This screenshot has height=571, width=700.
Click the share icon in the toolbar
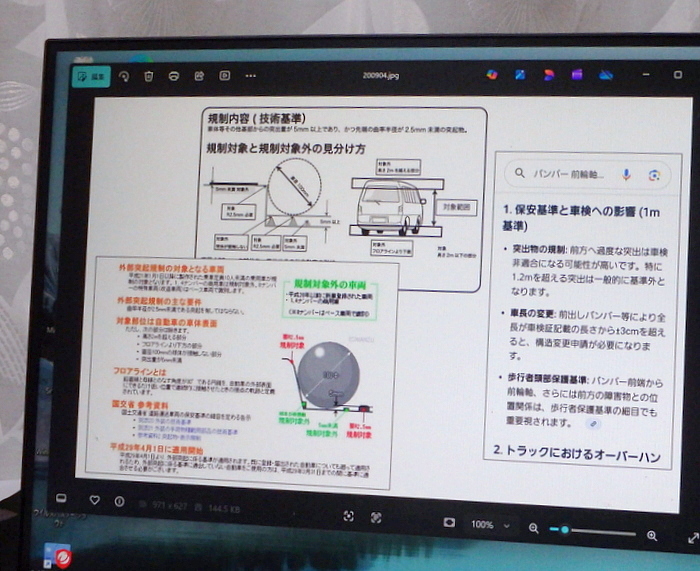point(199,75)
